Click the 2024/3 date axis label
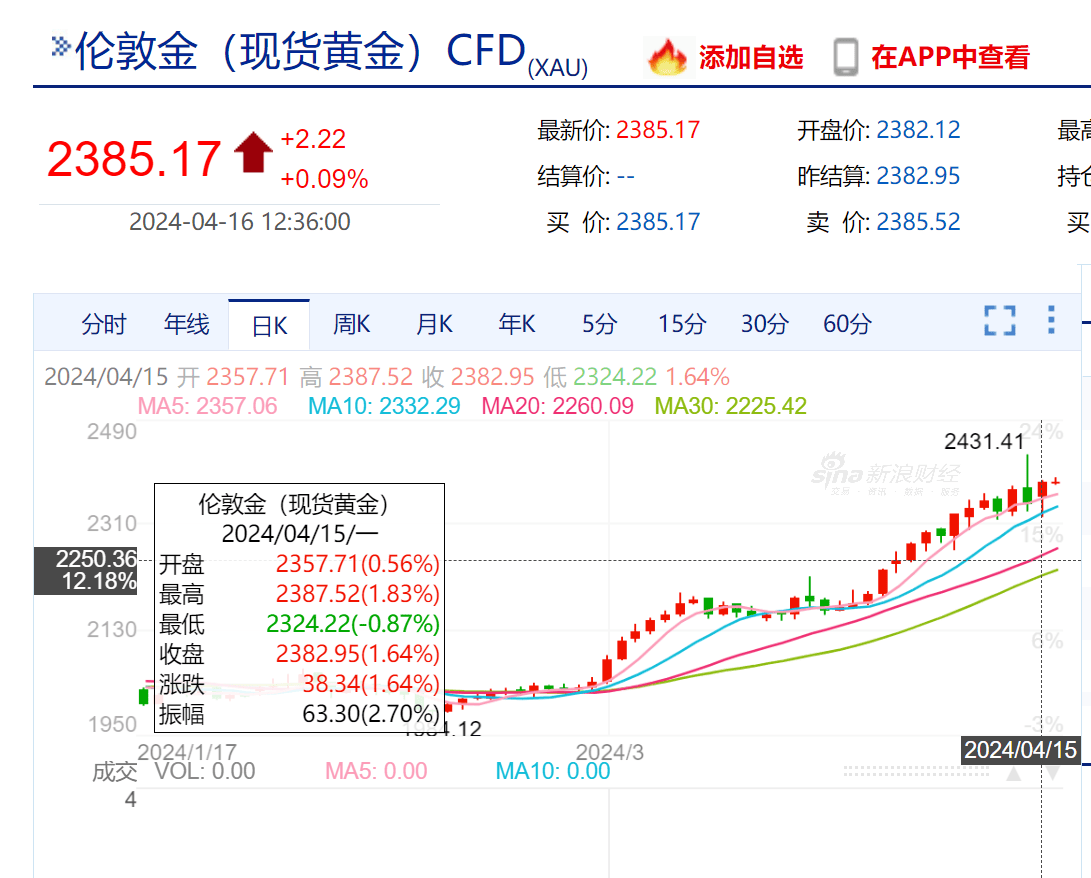Viewport: 1091px width, 878px height. (x=610, y=752)
